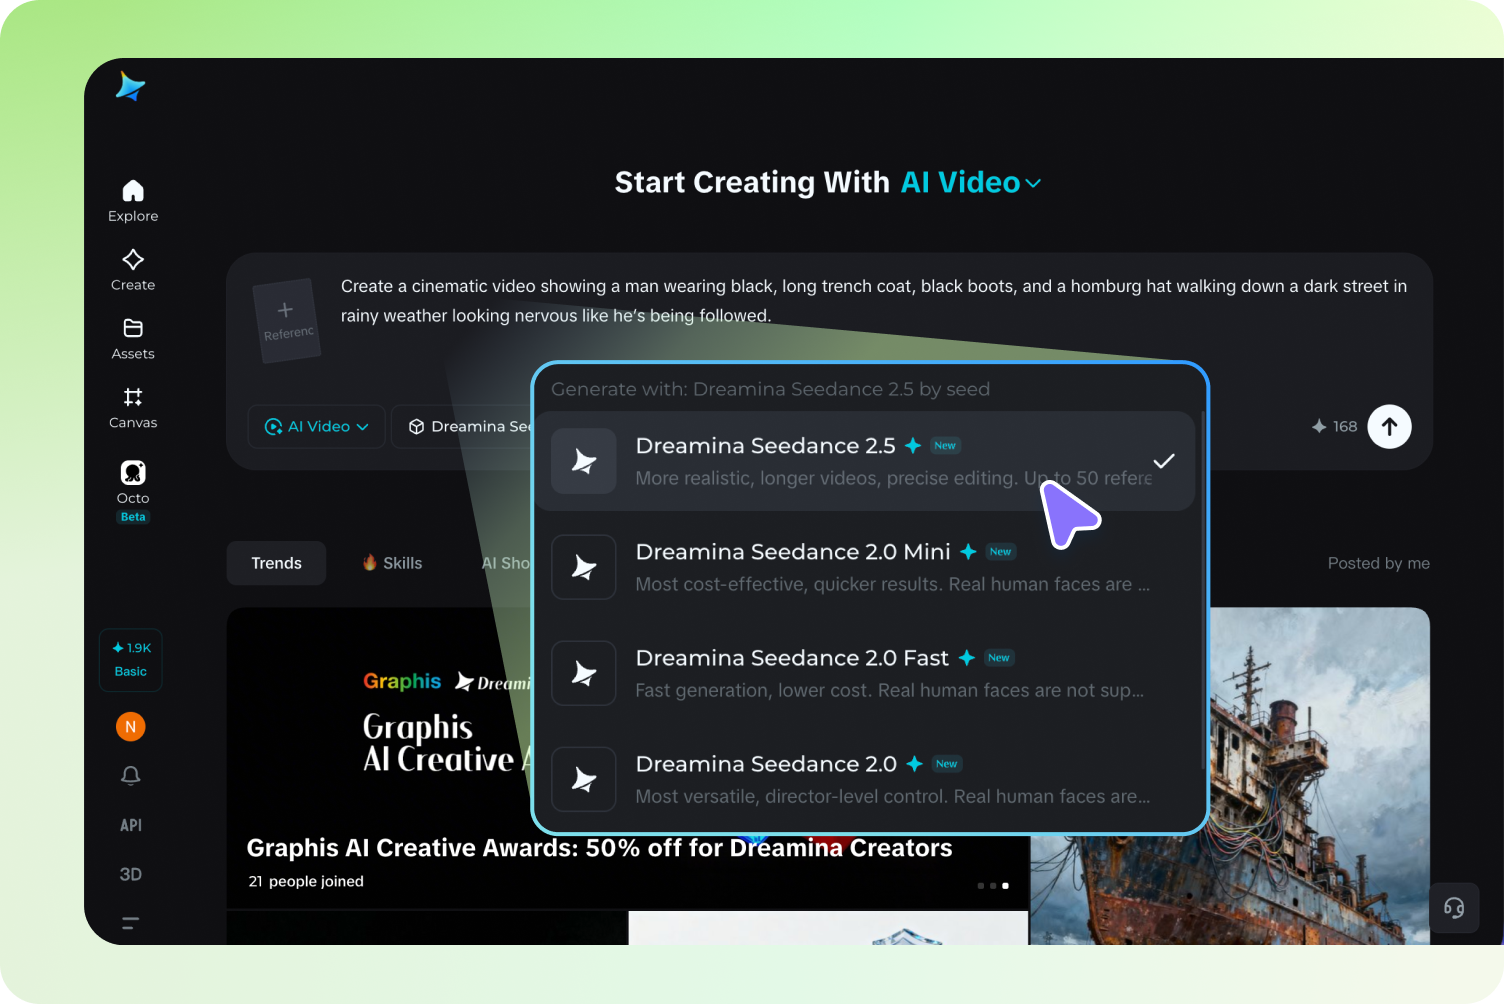Go to the Create section
Image resolution: width=1504 pixels, height=1004 pixels.
point(133,270)
